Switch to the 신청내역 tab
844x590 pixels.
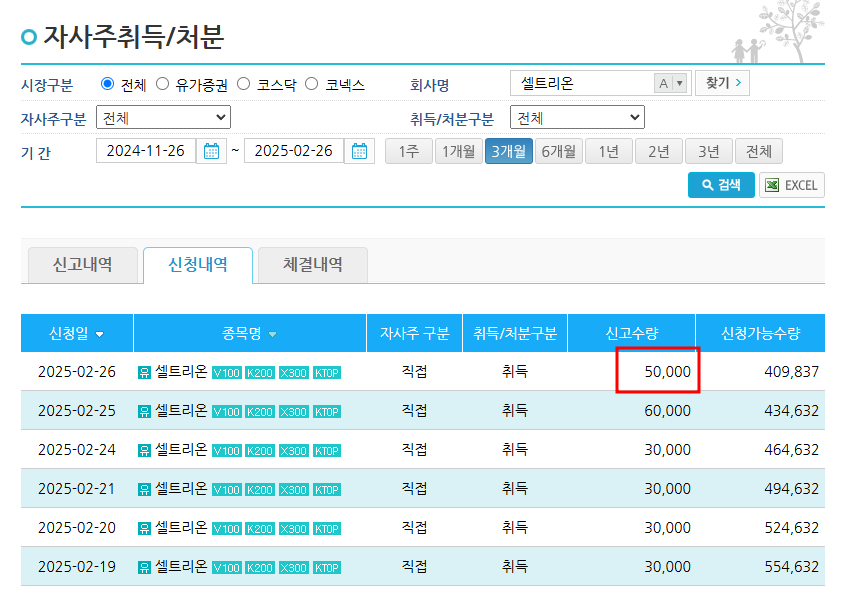(x=198, y=265)
